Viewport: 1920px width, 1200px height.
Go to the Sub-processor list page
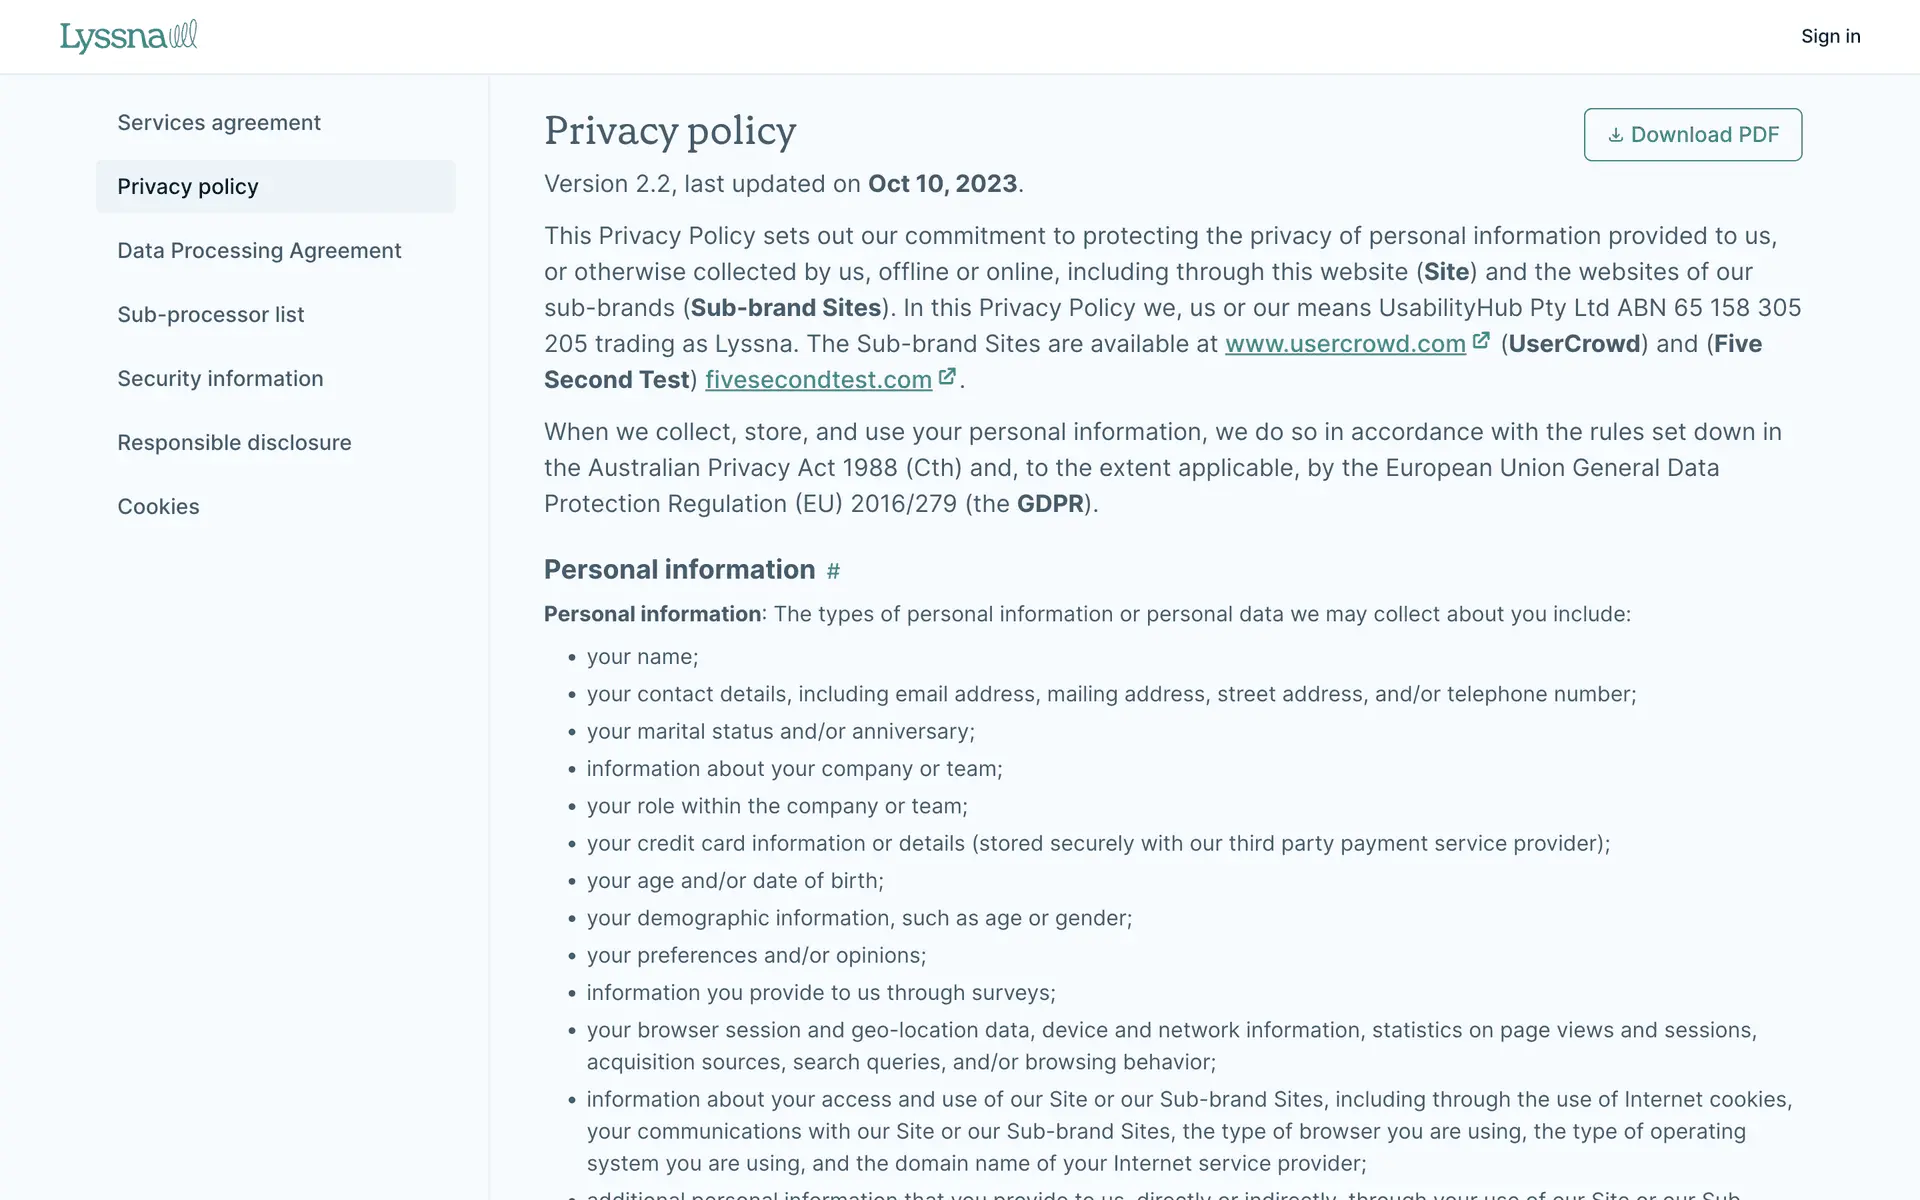tap(210, 315)
